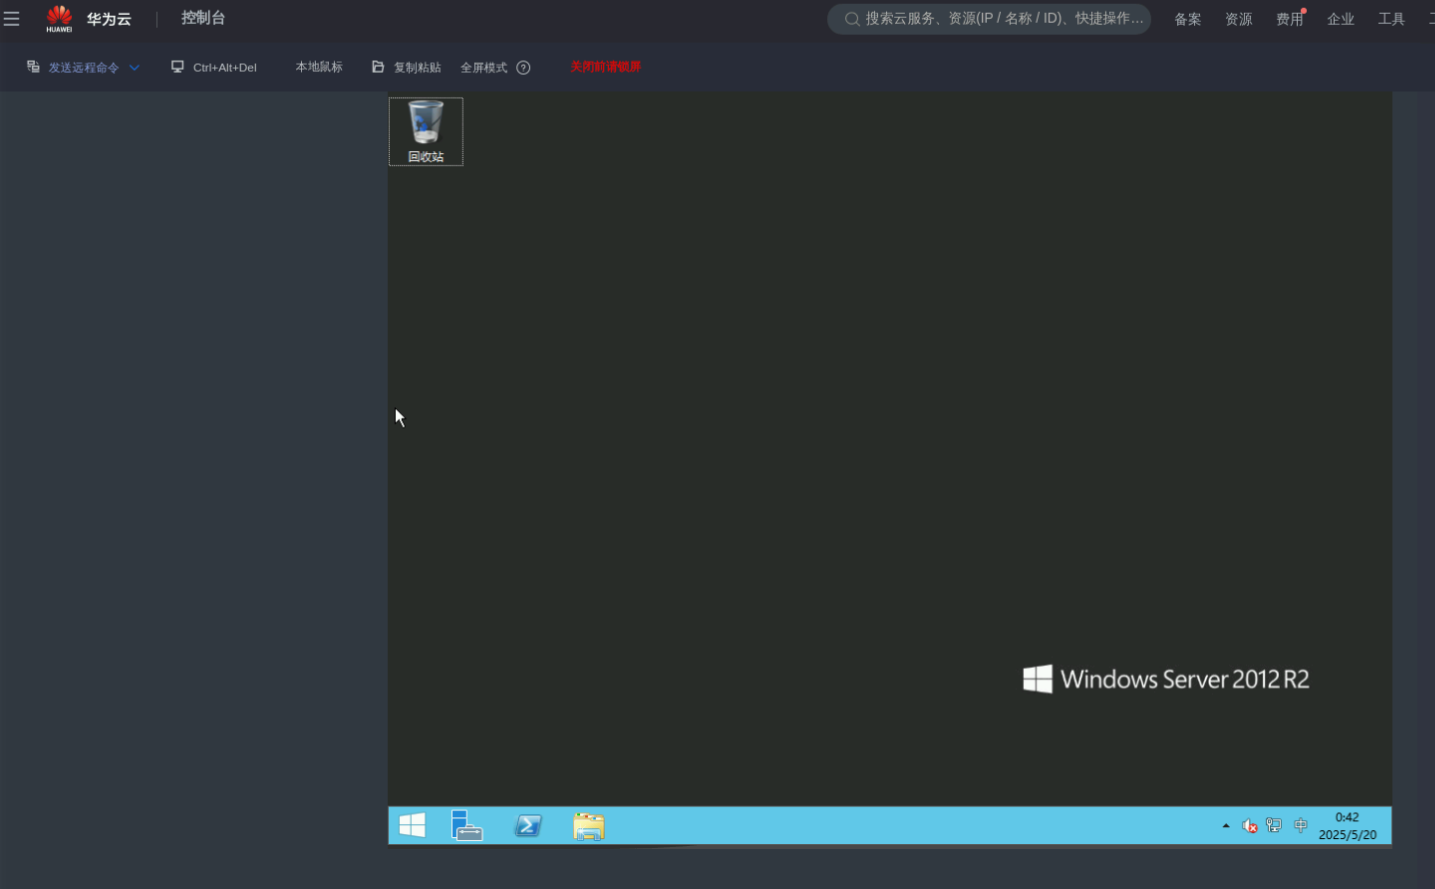
Task: Click the help icon beside 全屏模式
Action: tap(523, 68)
